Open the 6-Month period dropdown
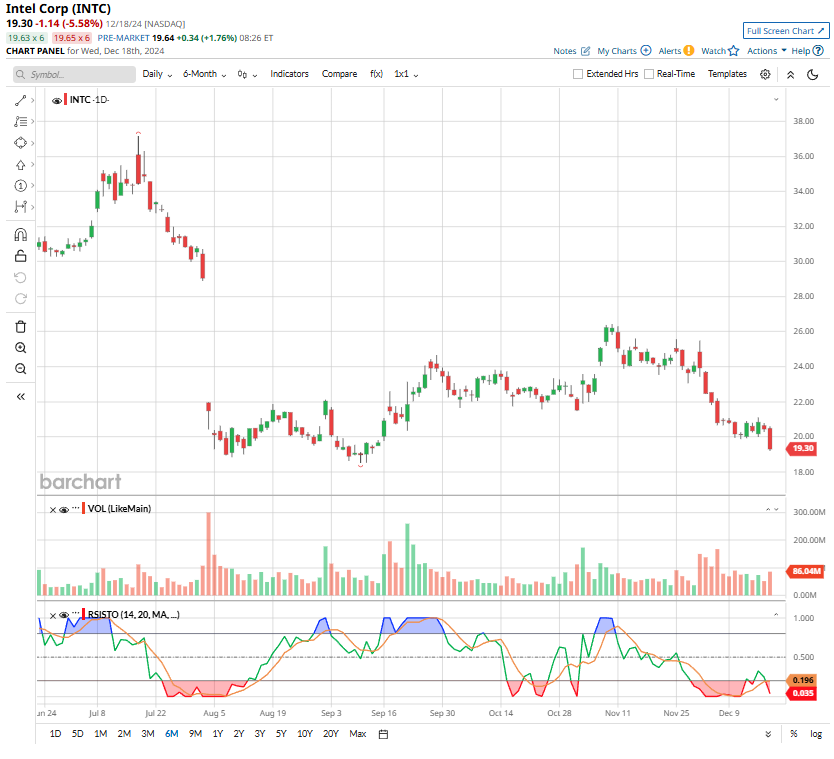This screenshot has width=834, height=759. [x=204, y=74]
